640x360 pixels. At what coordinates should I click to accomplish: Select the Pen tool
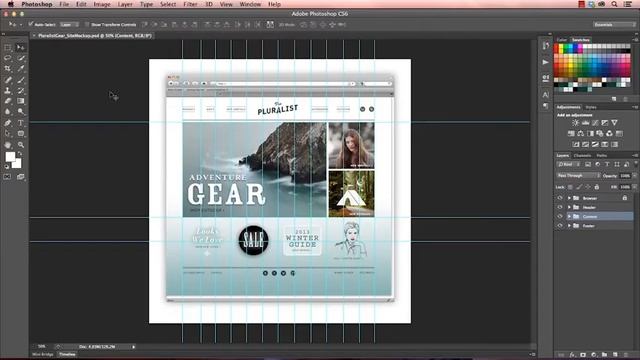tap(8, 122)
